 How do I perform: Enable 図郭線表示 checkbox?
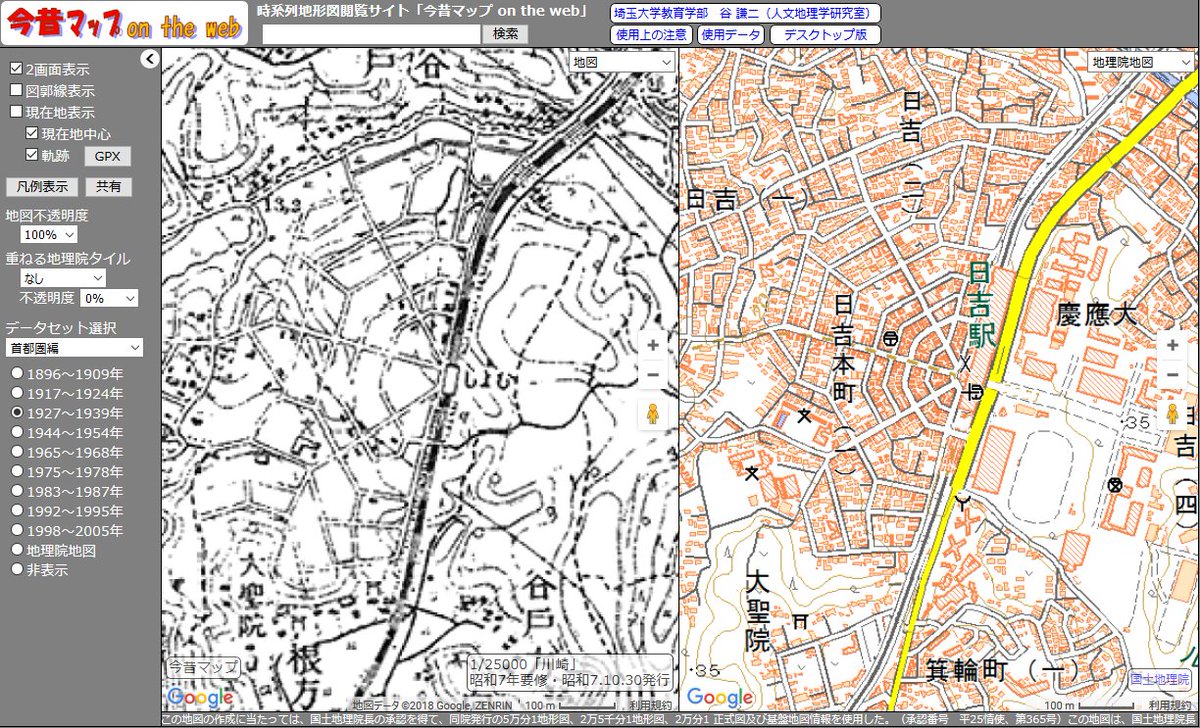(16, 90)
